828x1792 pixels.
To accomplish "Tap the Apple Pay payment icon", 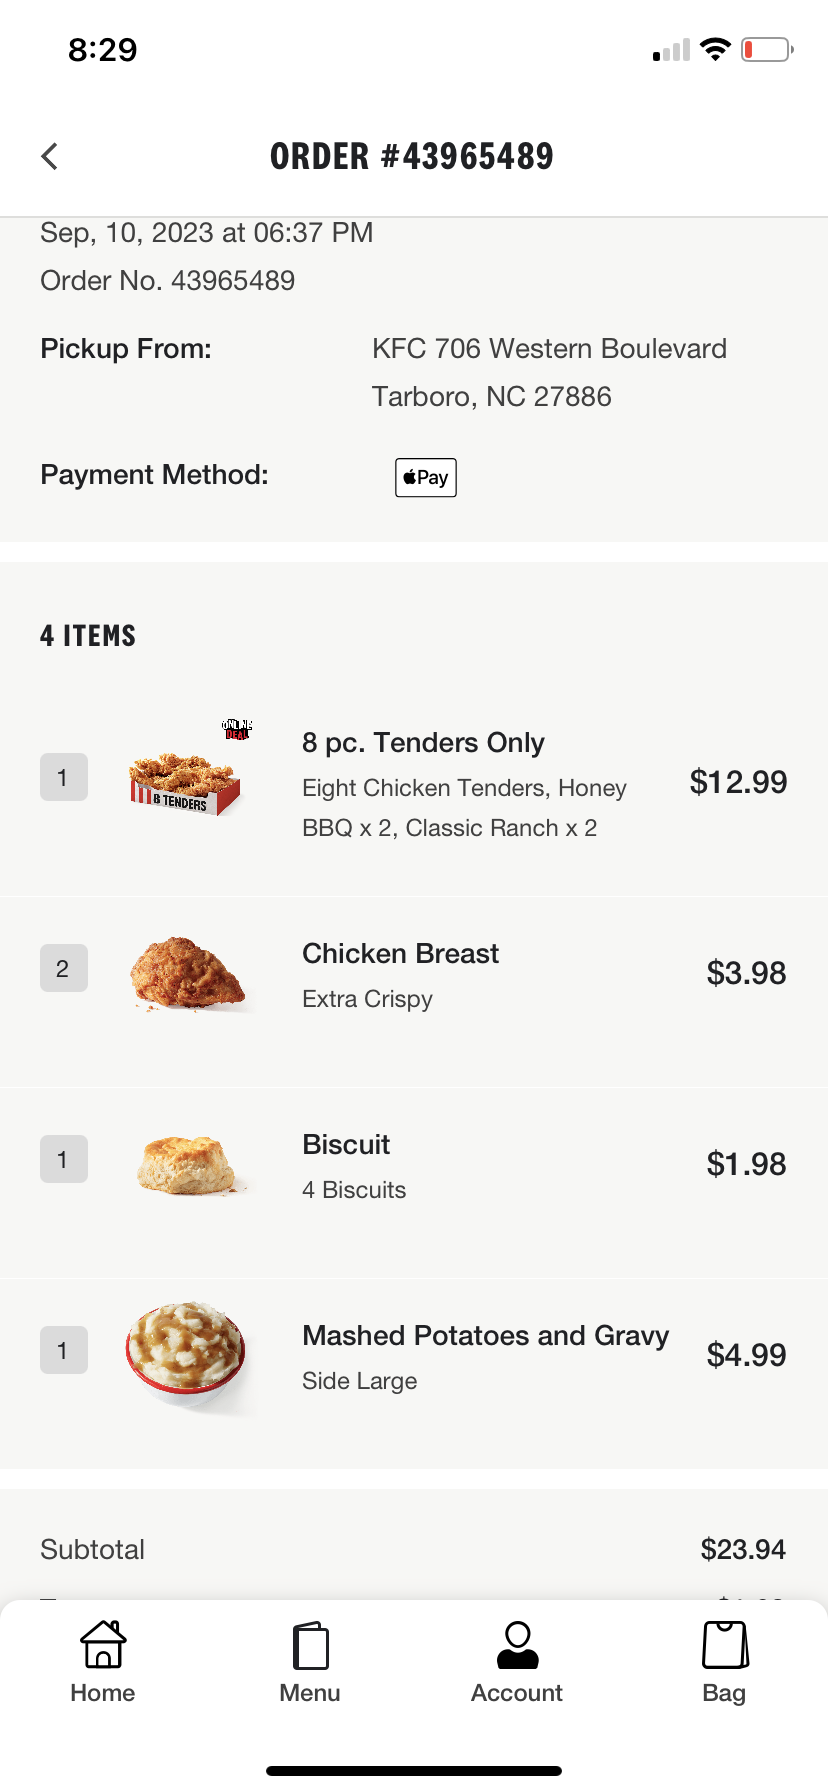I will pyautogui.click(x=426, y=478).
